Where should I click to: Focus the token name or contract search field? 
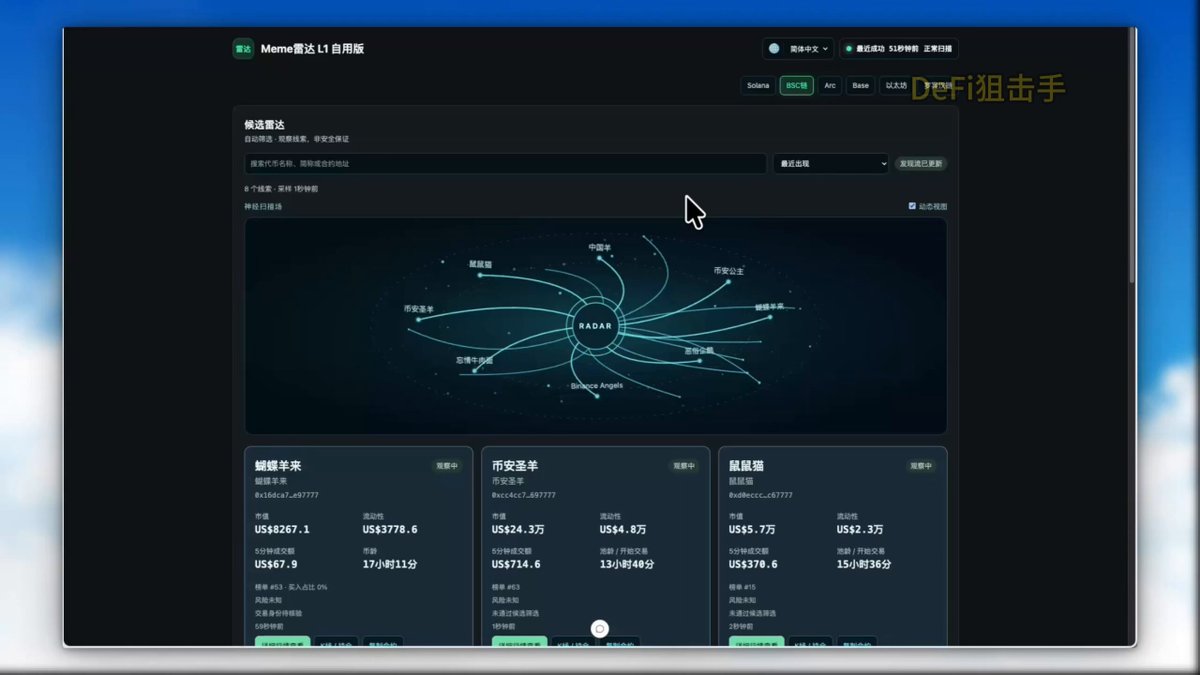click(506, 163)
